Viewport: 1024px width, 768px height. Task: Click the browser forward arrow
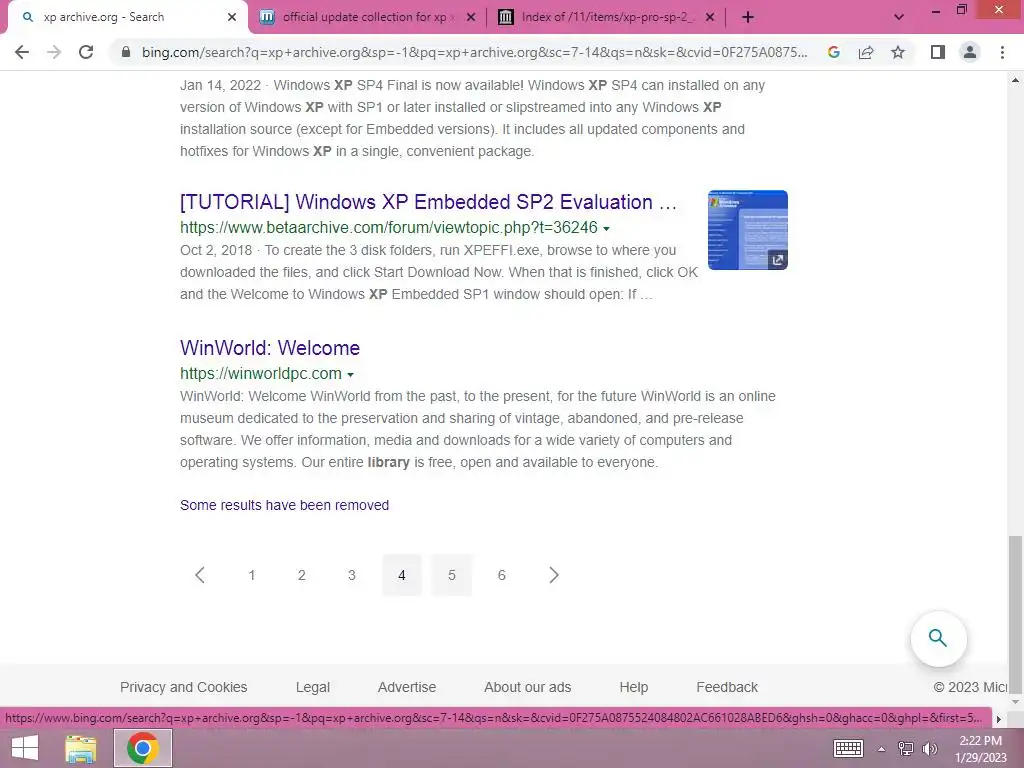54,52
